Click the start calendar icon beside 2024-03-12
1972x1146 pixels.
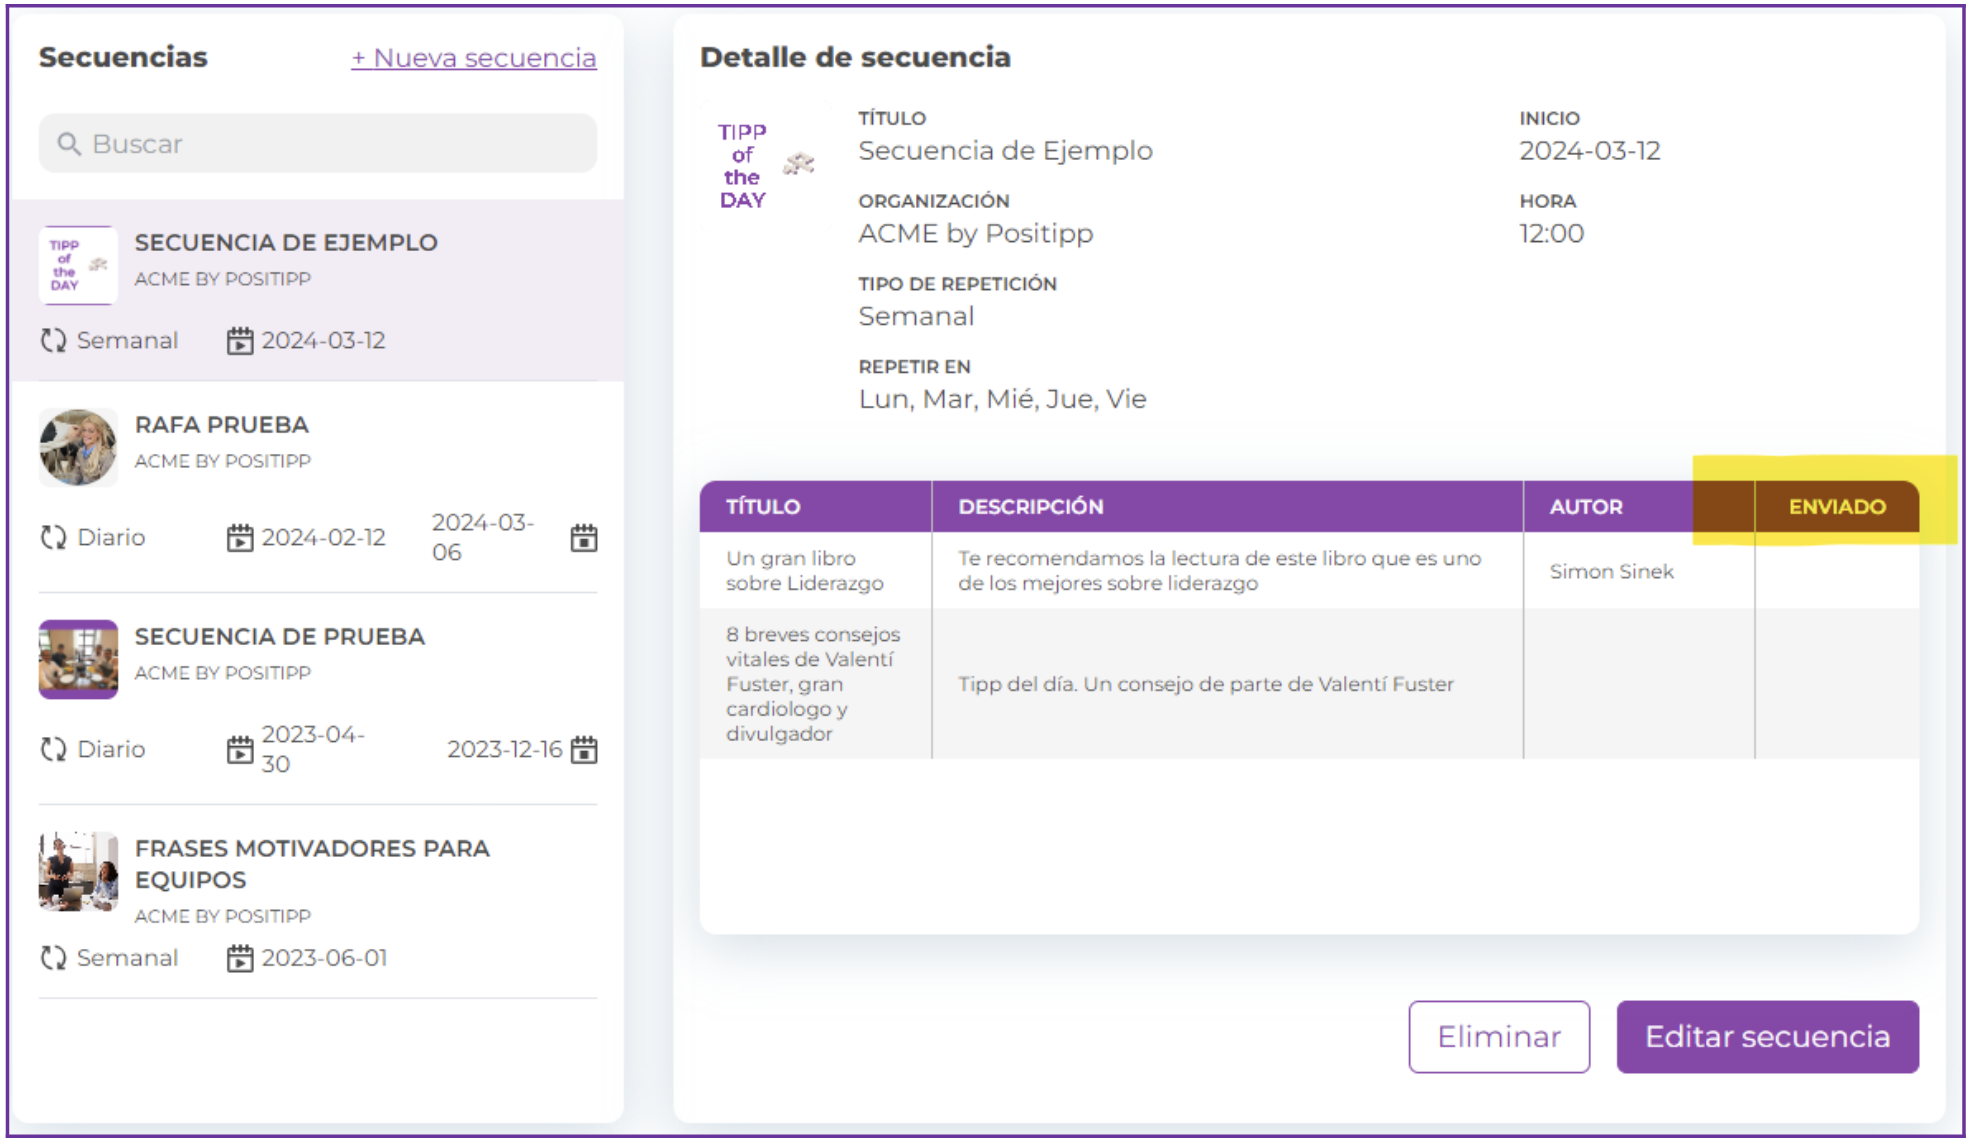pos(240,341)
